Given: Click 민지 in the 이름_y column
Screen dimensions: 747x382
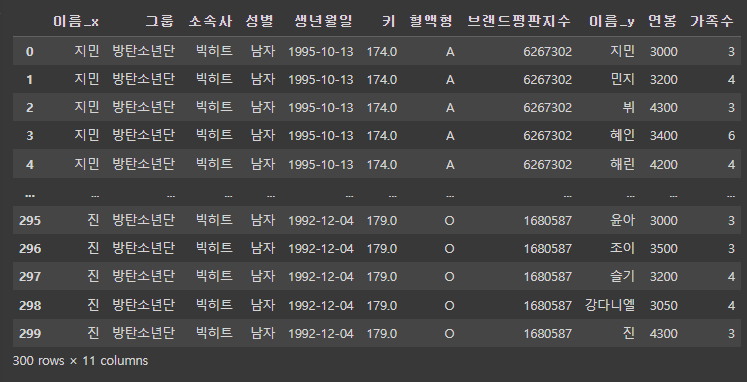Looking at the screenshot, I should coord(622,79).
